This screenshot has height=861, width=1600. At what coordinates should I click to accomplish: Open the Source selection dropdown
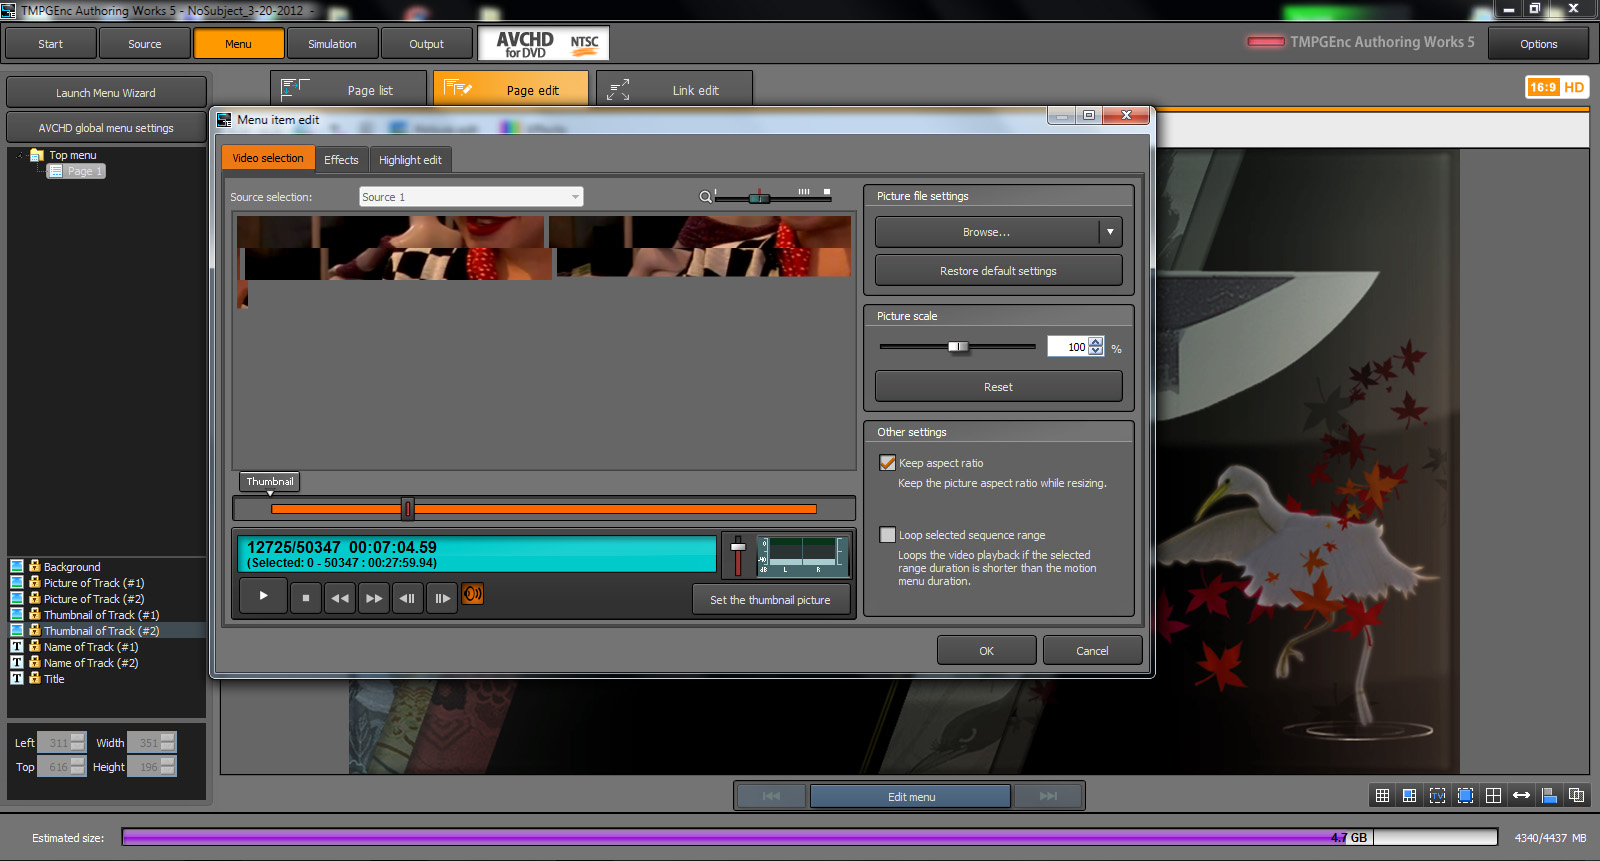[x=471, y=197]
